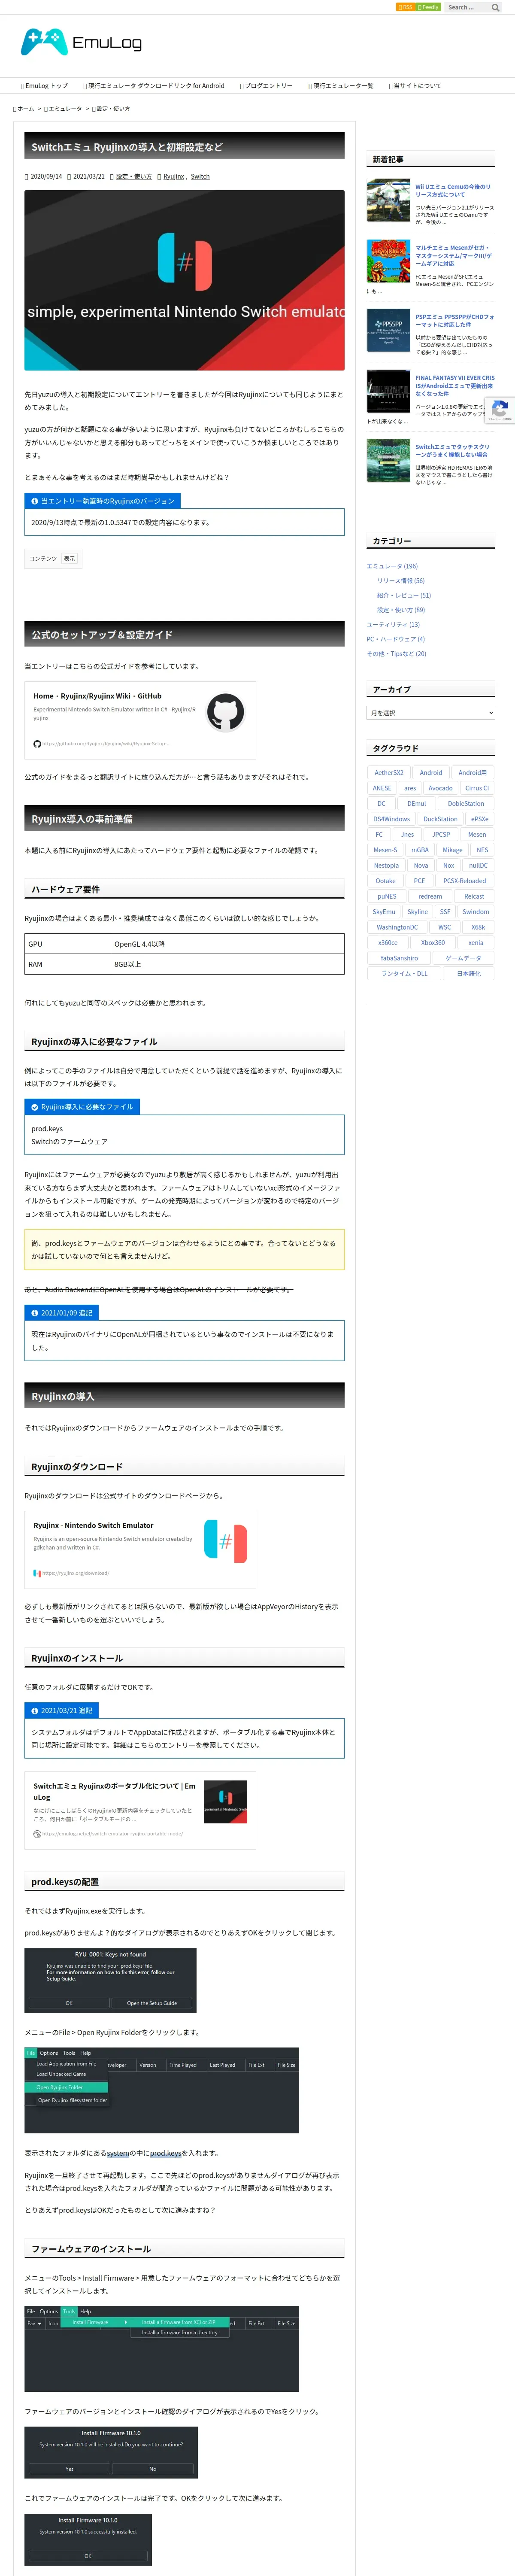The image size is (515, 2576).
Task: Open the Wii U Cemu article thumbnail
Action: click(388, 200)
